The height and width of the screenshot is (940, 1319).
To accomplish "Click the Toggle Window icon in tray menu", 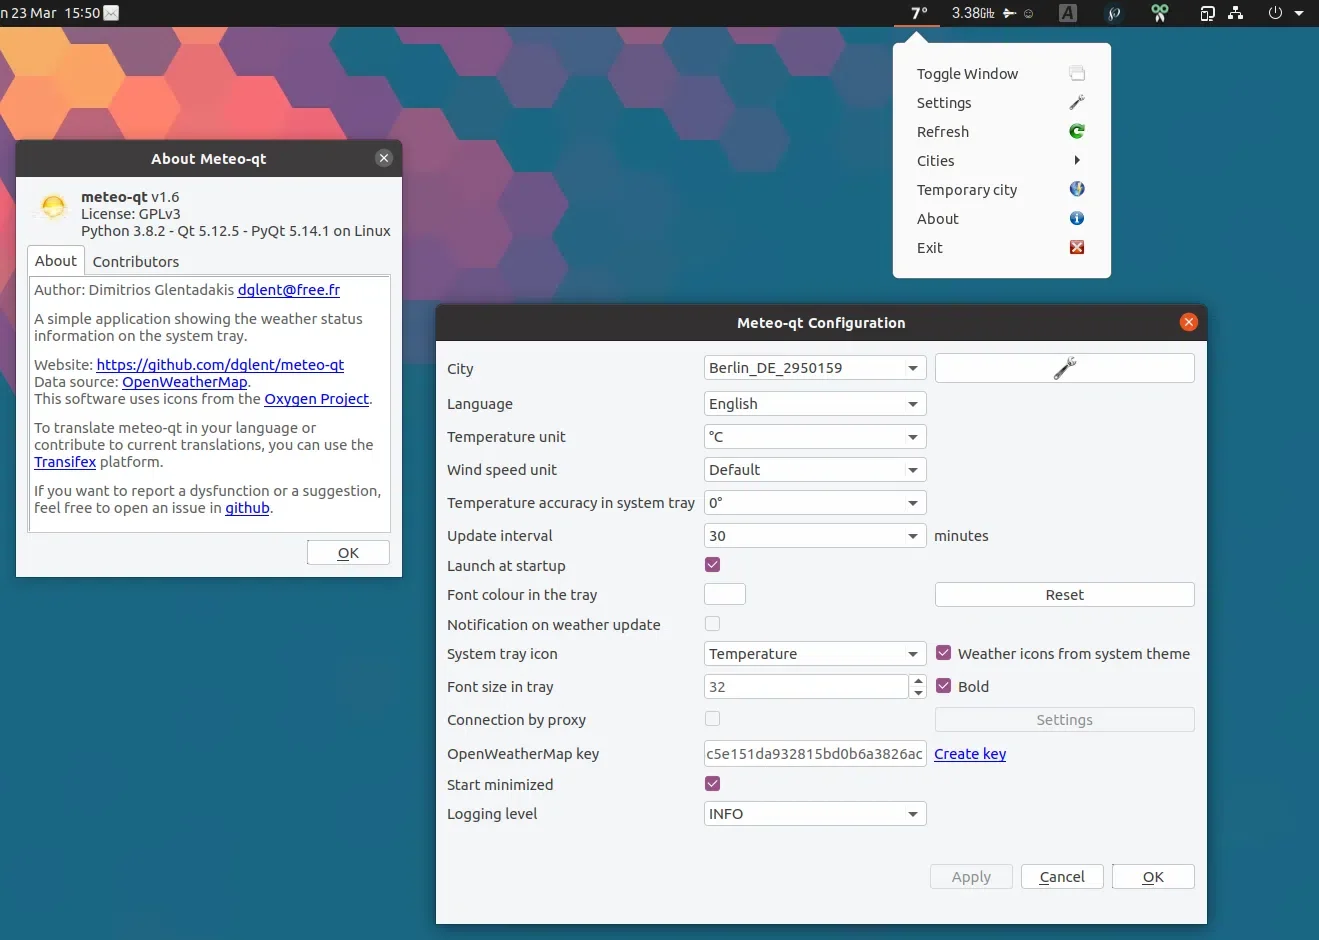I will tap(1077, 73).
